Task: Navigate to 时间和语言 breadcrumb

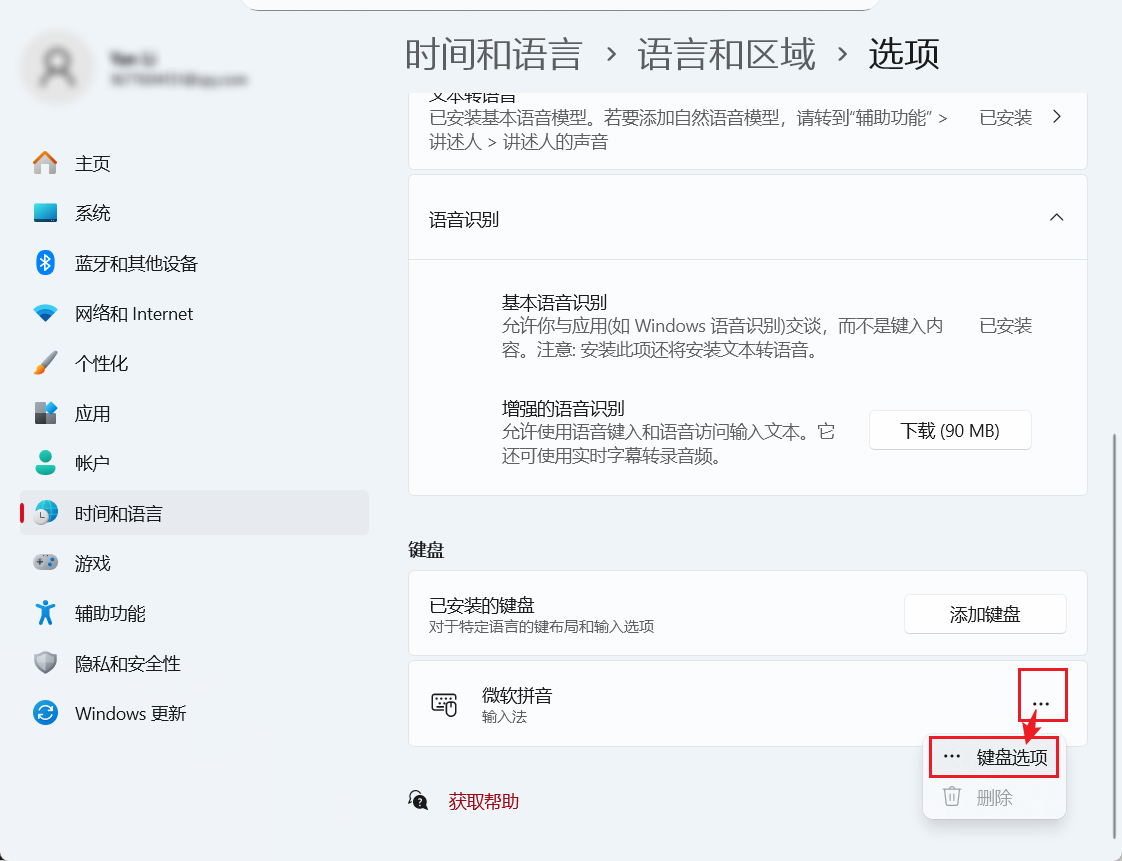Action: [494, 54]
